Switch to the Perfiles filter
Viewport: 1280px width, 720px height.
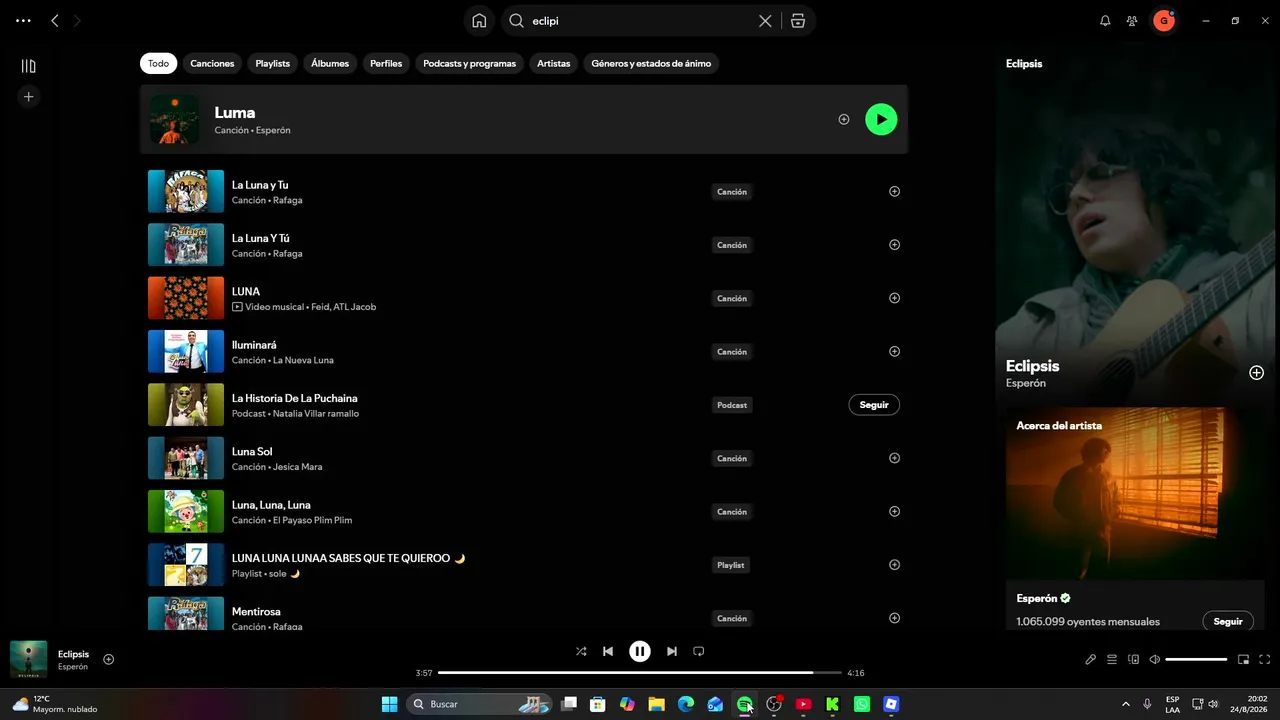coord(386,63)
